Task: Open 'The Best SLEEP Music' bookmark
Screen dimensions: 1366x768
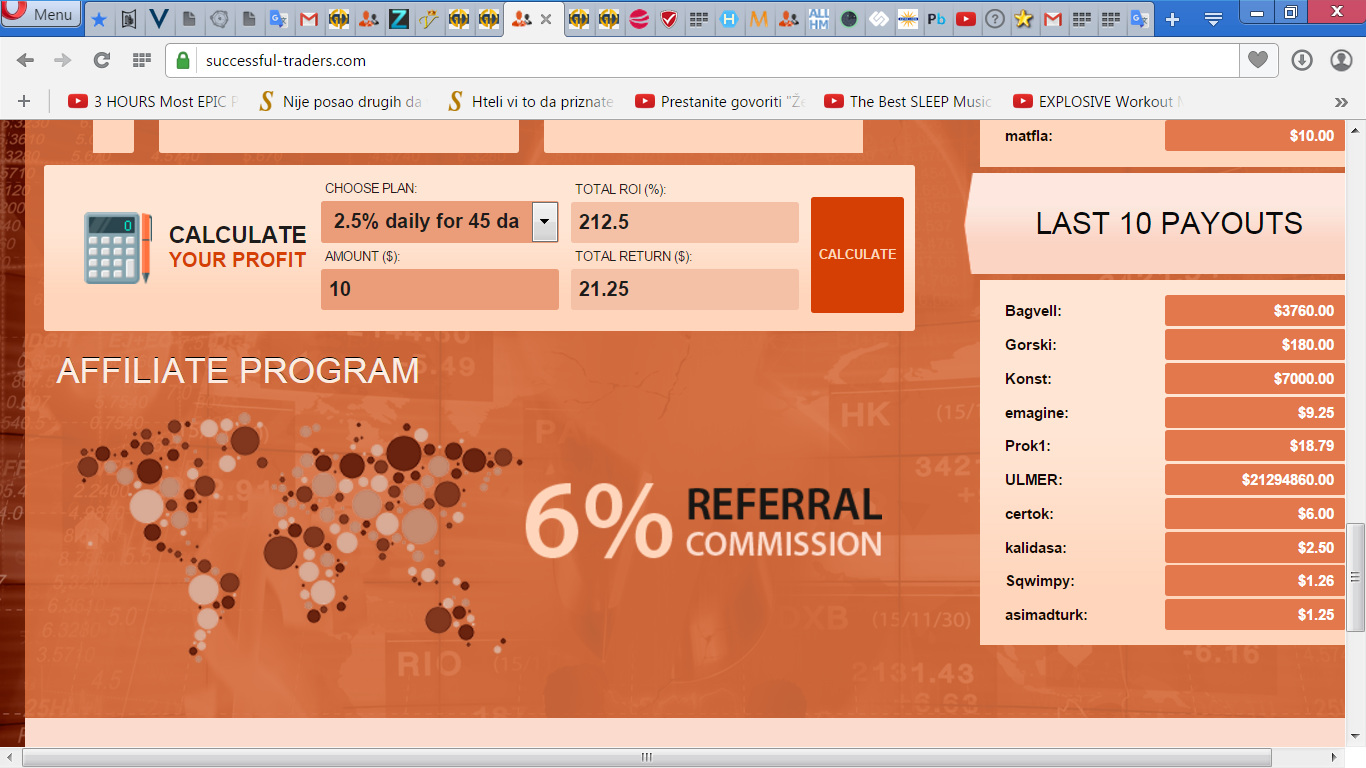Action: click(x=908, y=101)
